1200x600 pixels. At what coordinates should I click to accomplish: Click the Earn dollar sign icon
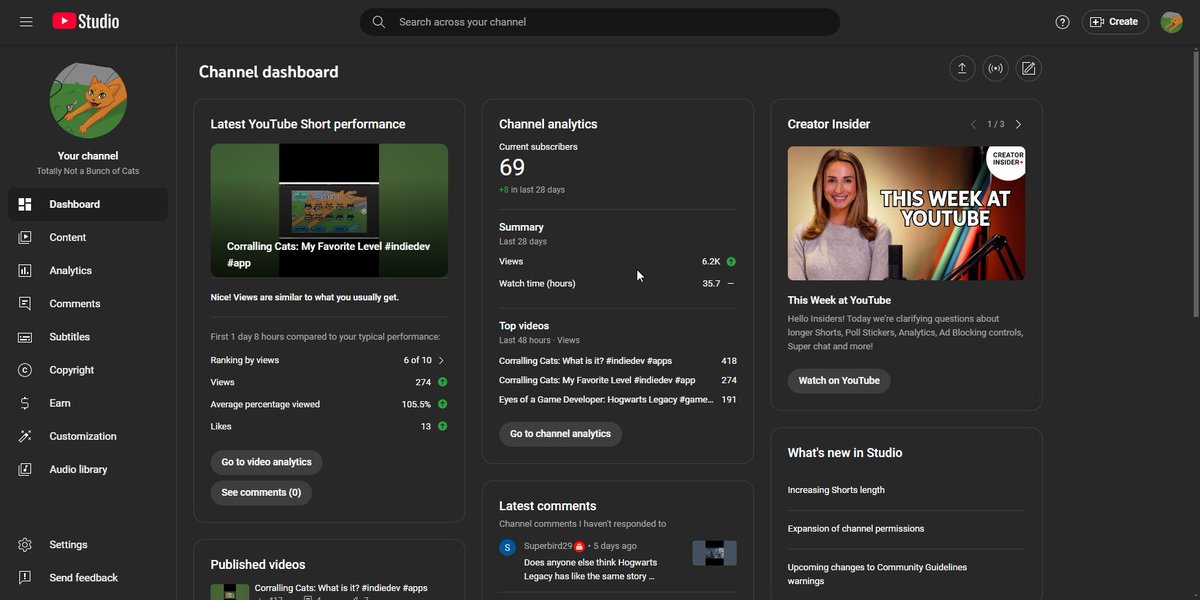(x=26, y=403)
